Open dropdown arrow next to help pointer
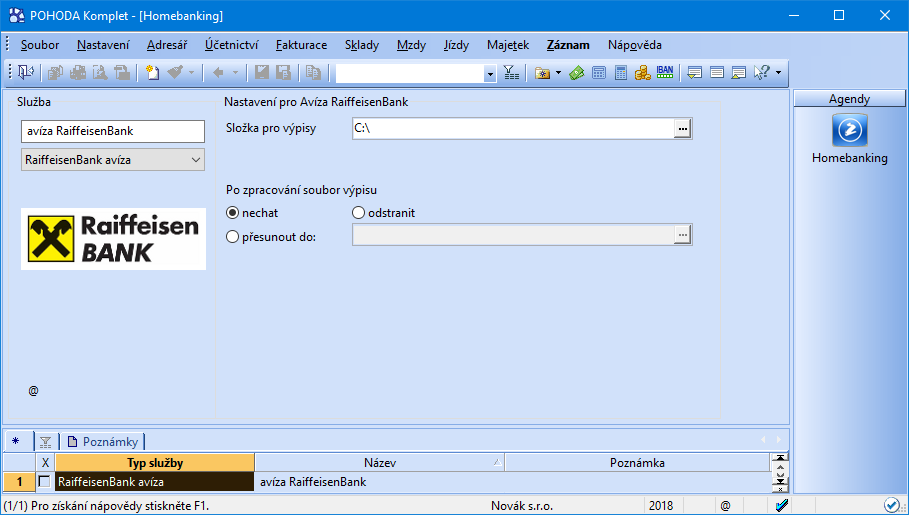The image size is (909, 515). tap(778, 72)
